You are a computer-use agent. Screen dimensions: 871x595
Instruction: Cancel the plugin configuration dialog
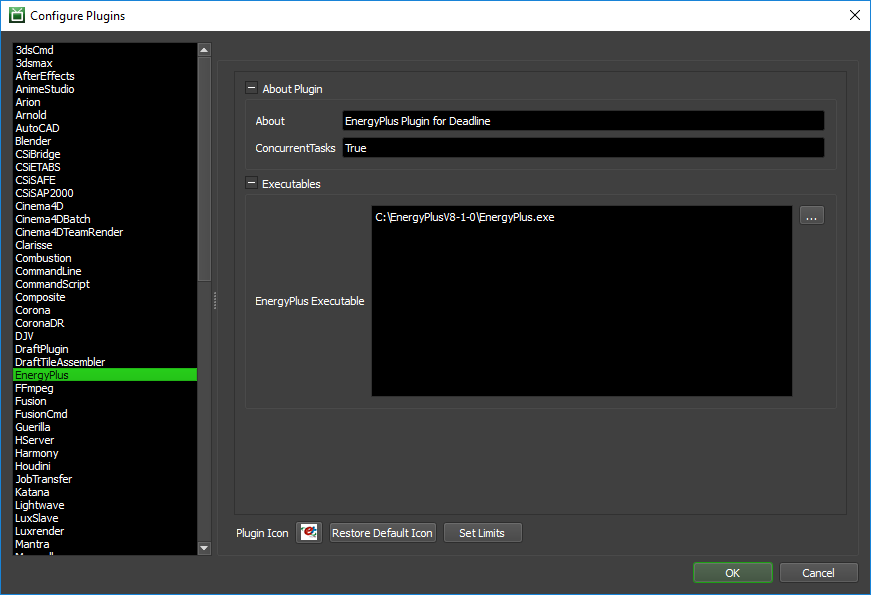pyautogui.click(x=818, y=573)
